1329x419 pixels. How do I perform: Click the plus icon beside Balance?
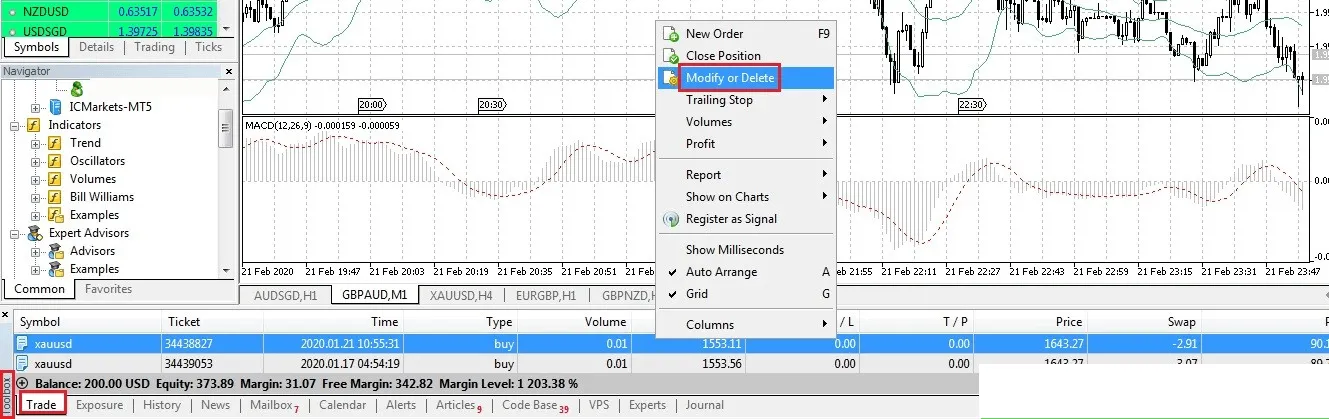22,383
